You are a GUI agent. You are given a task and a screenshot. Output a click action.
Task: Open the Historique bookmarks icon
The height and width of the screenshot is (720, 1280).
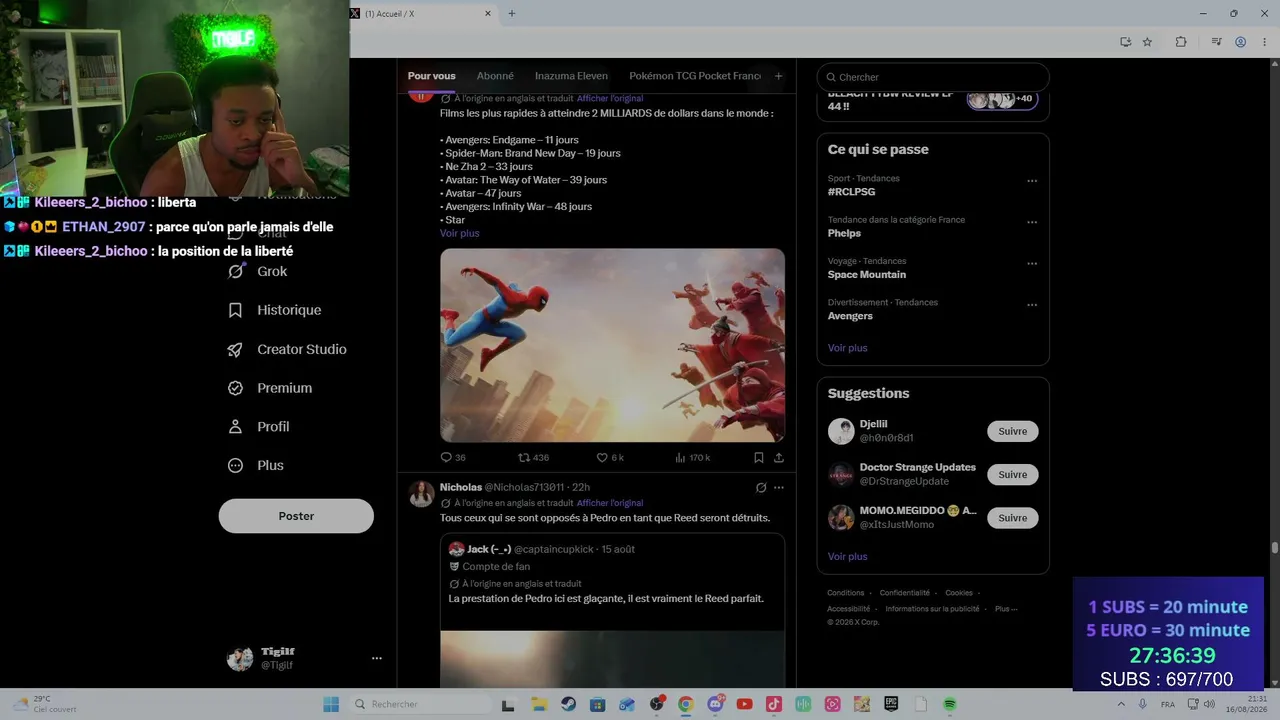point(235,310)
